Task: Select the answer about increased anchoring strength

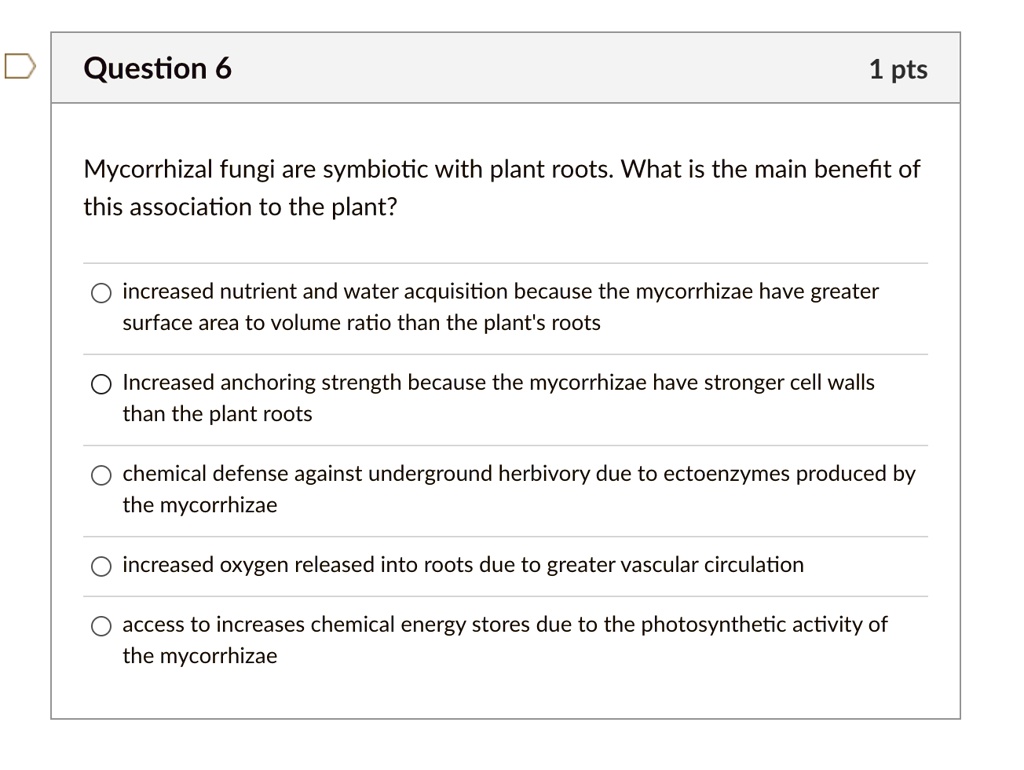Action: click(x=101, y=383)
